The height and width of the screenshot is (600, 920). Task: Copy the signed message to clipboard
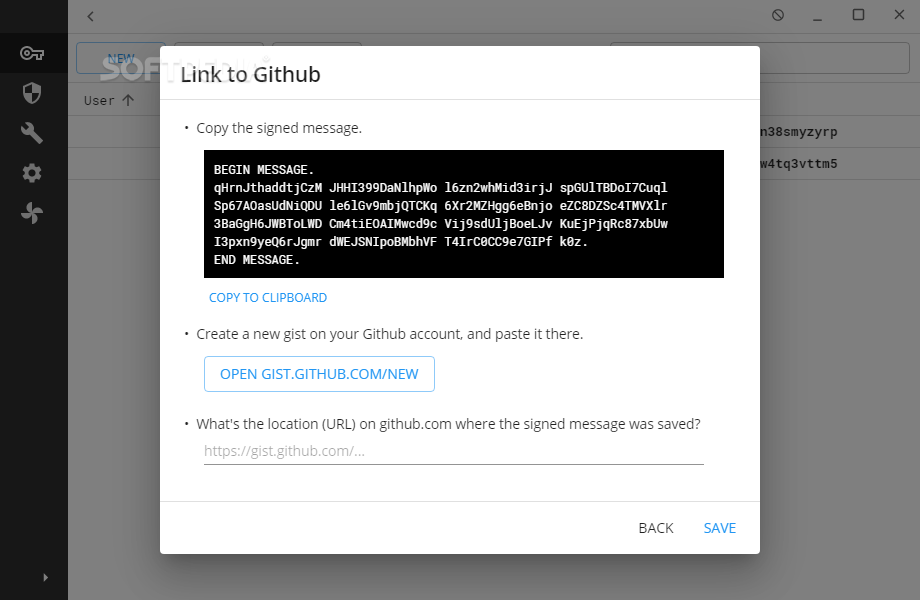tap(268, 298)
